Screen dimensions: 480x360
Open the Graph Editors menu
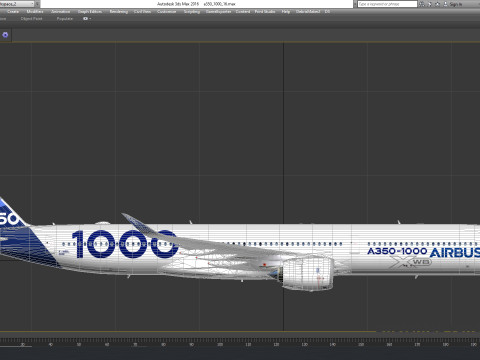click(x=90, y=12)
